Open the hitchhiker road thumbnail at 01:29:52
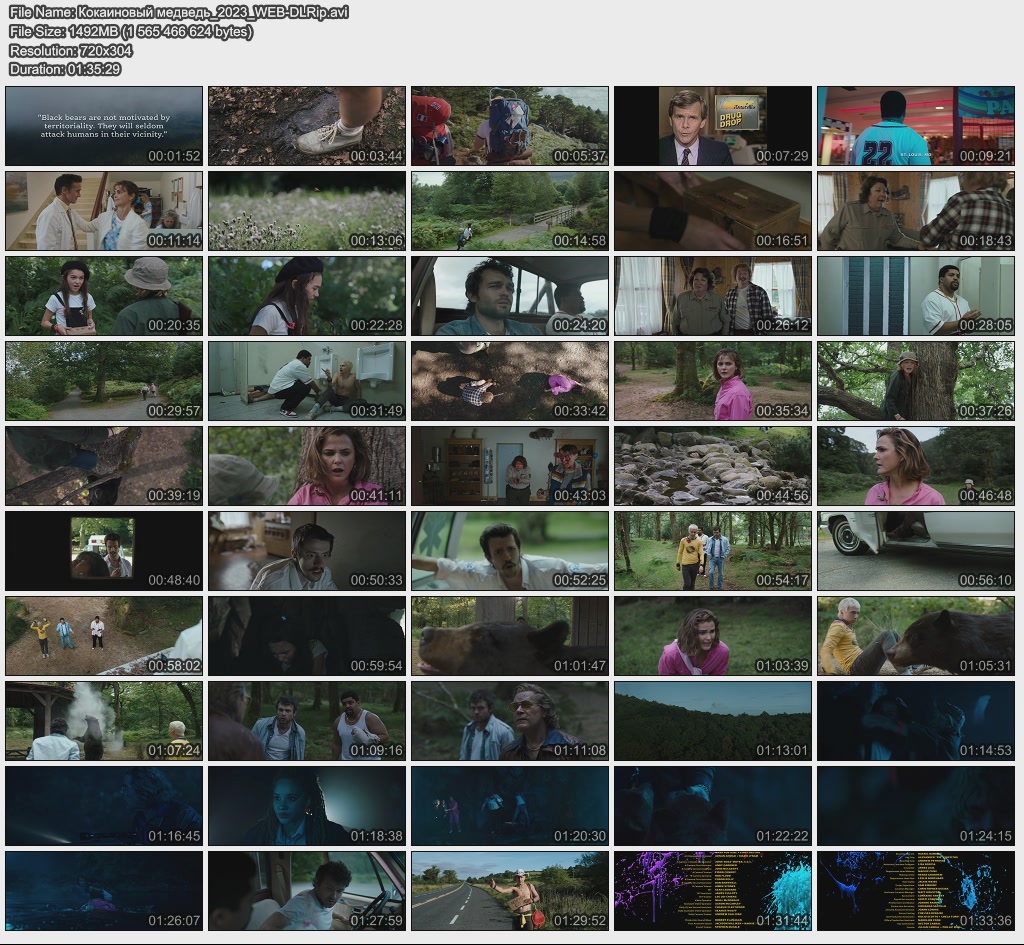Image resolution: width=1024 pixels, height=945 pixels. 510,891
